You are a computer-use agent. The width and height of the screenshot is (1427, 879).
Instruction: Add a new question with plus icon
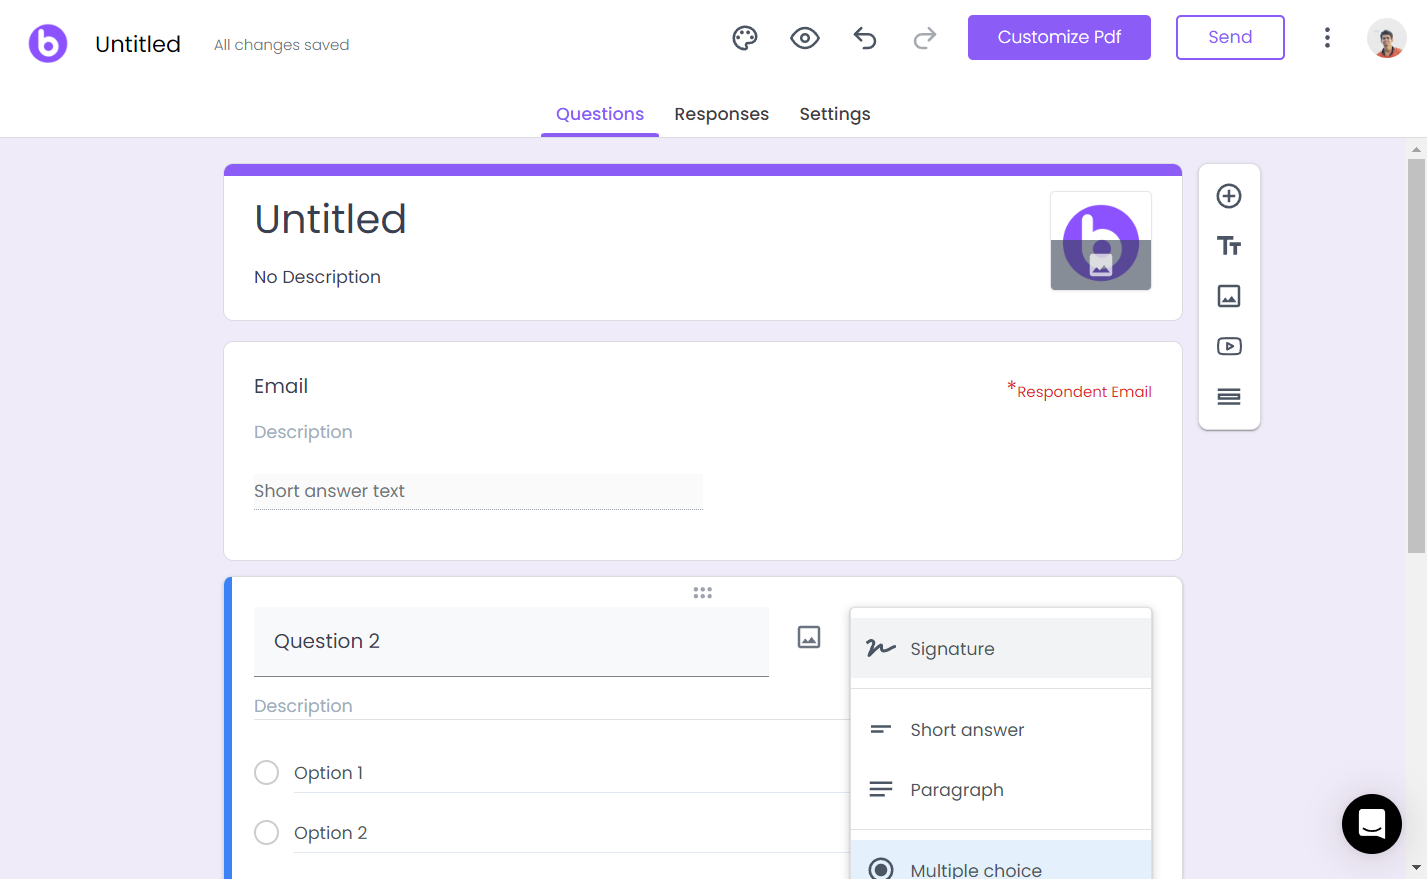(x=1229, y=196)
